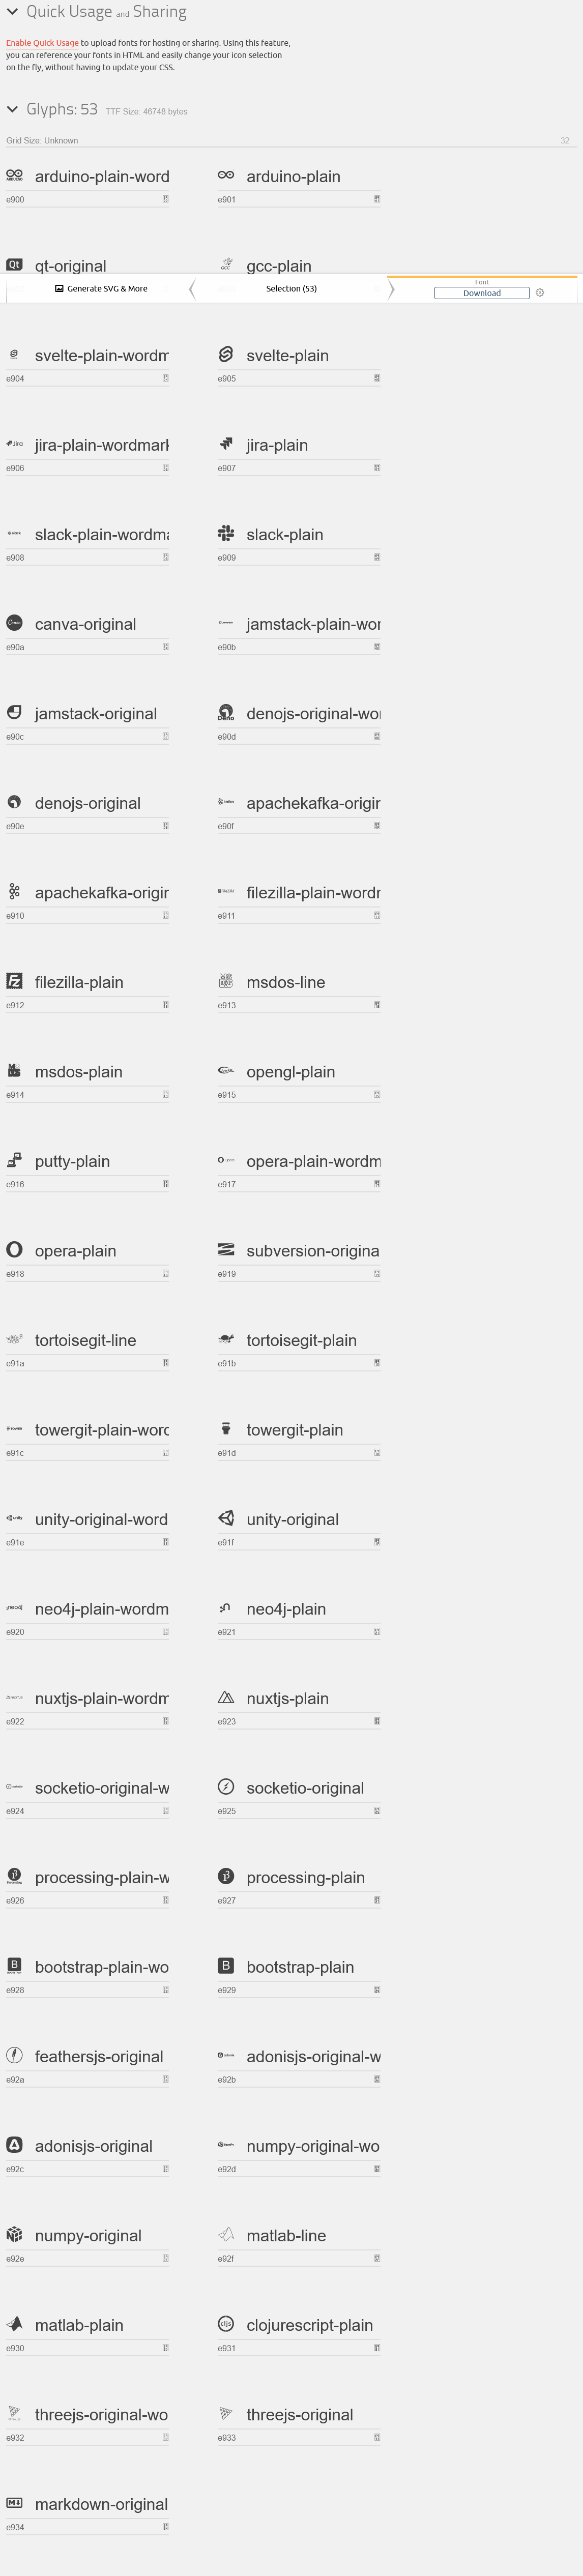Image resolution: width=583 pixels, height=2576 pixels.
Task: Collapse the Quick Usage and Sharing section
Action: 12,12
